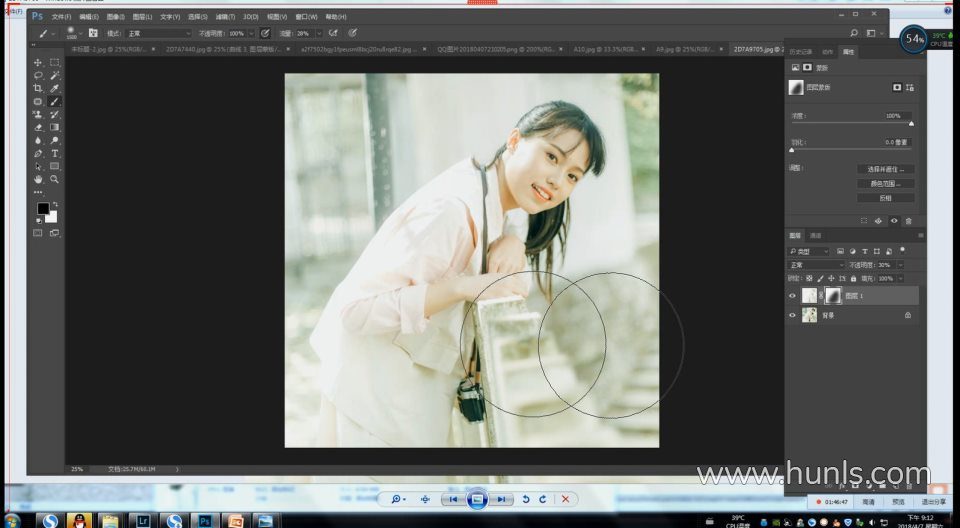
Task: Load selection from mask icon
Action: 864,221
